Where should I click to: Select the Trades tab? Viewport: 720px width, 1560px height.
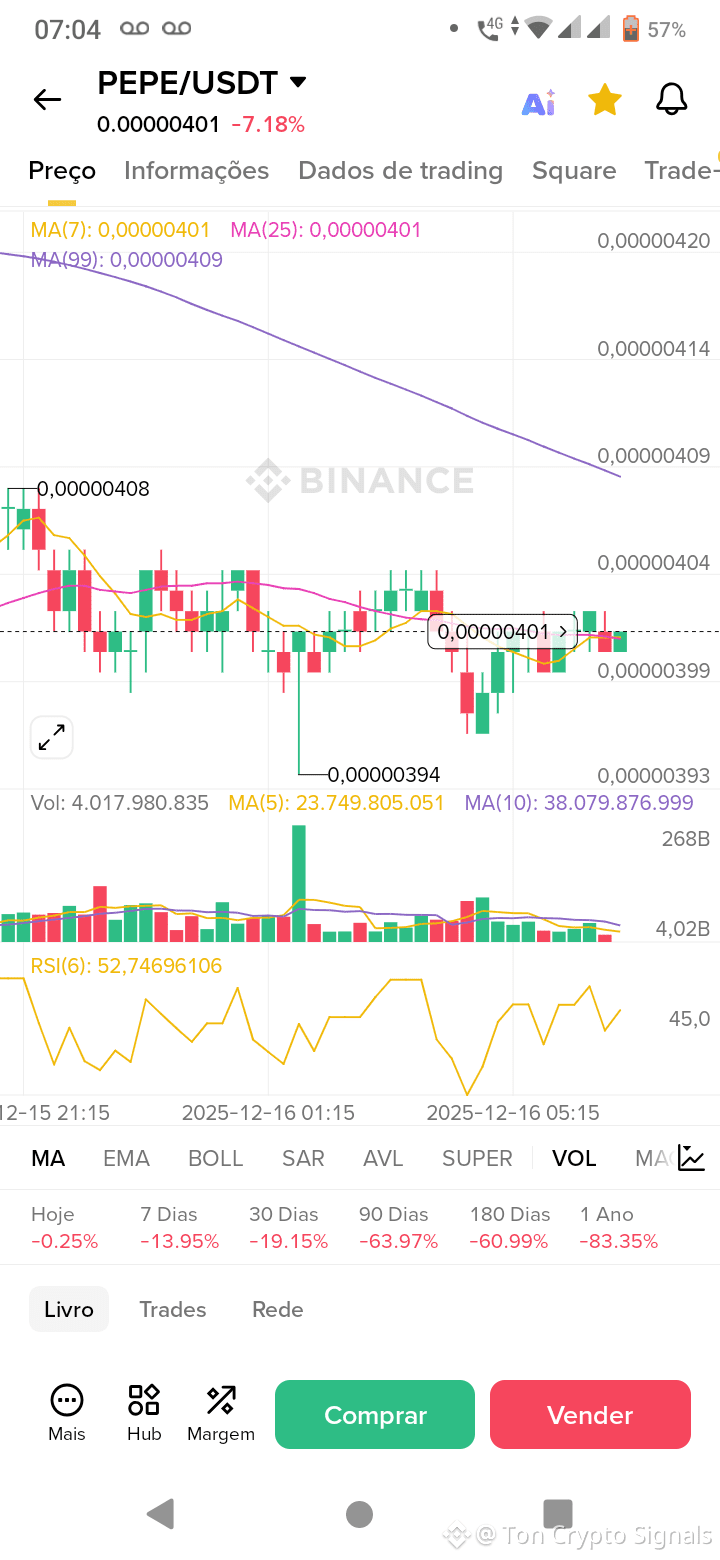click(173, 1309)
